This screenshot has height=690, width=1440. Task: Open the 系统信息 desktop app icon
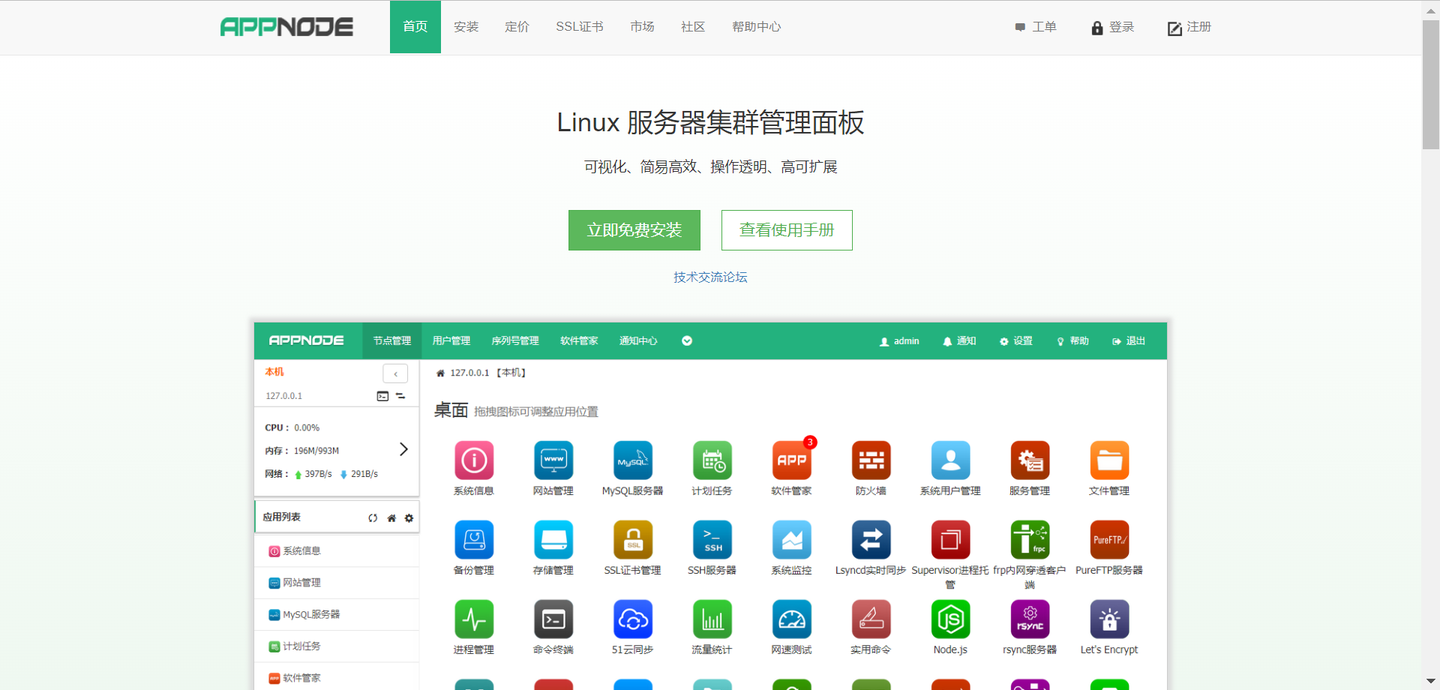(474, 461)
